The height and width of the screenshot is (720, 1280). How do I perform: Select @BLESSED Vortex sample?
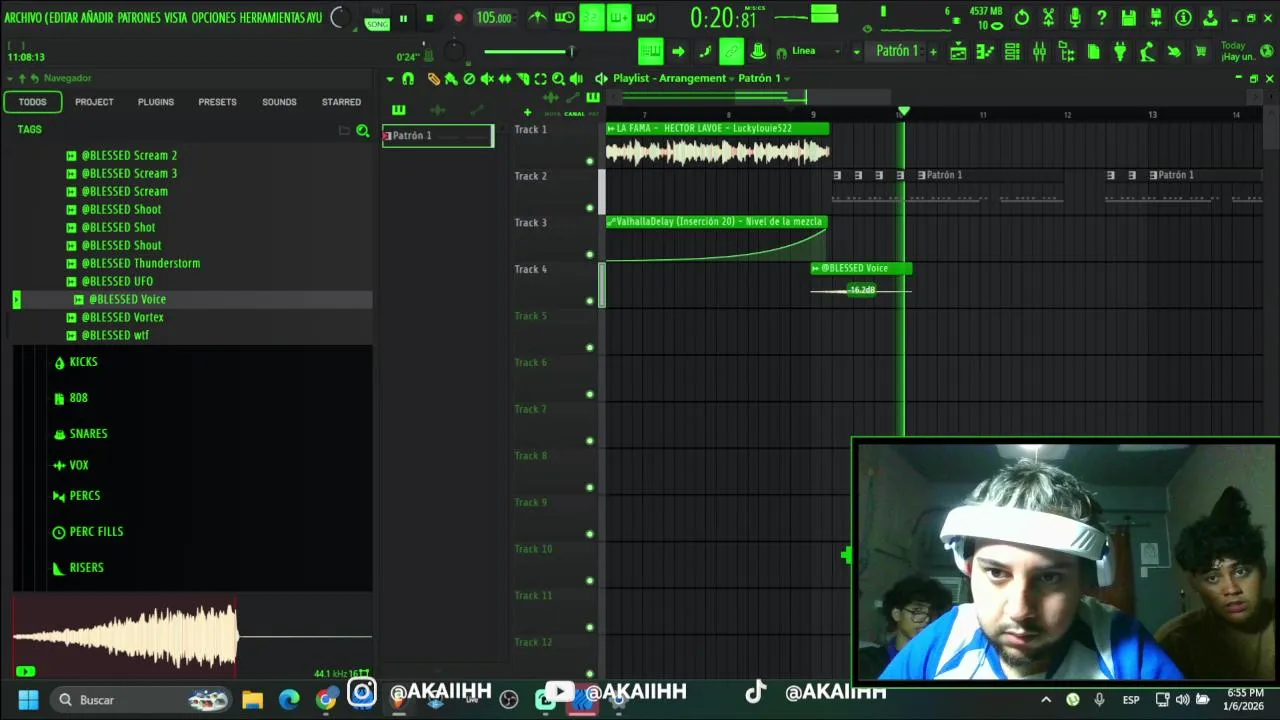coord(122,317)
